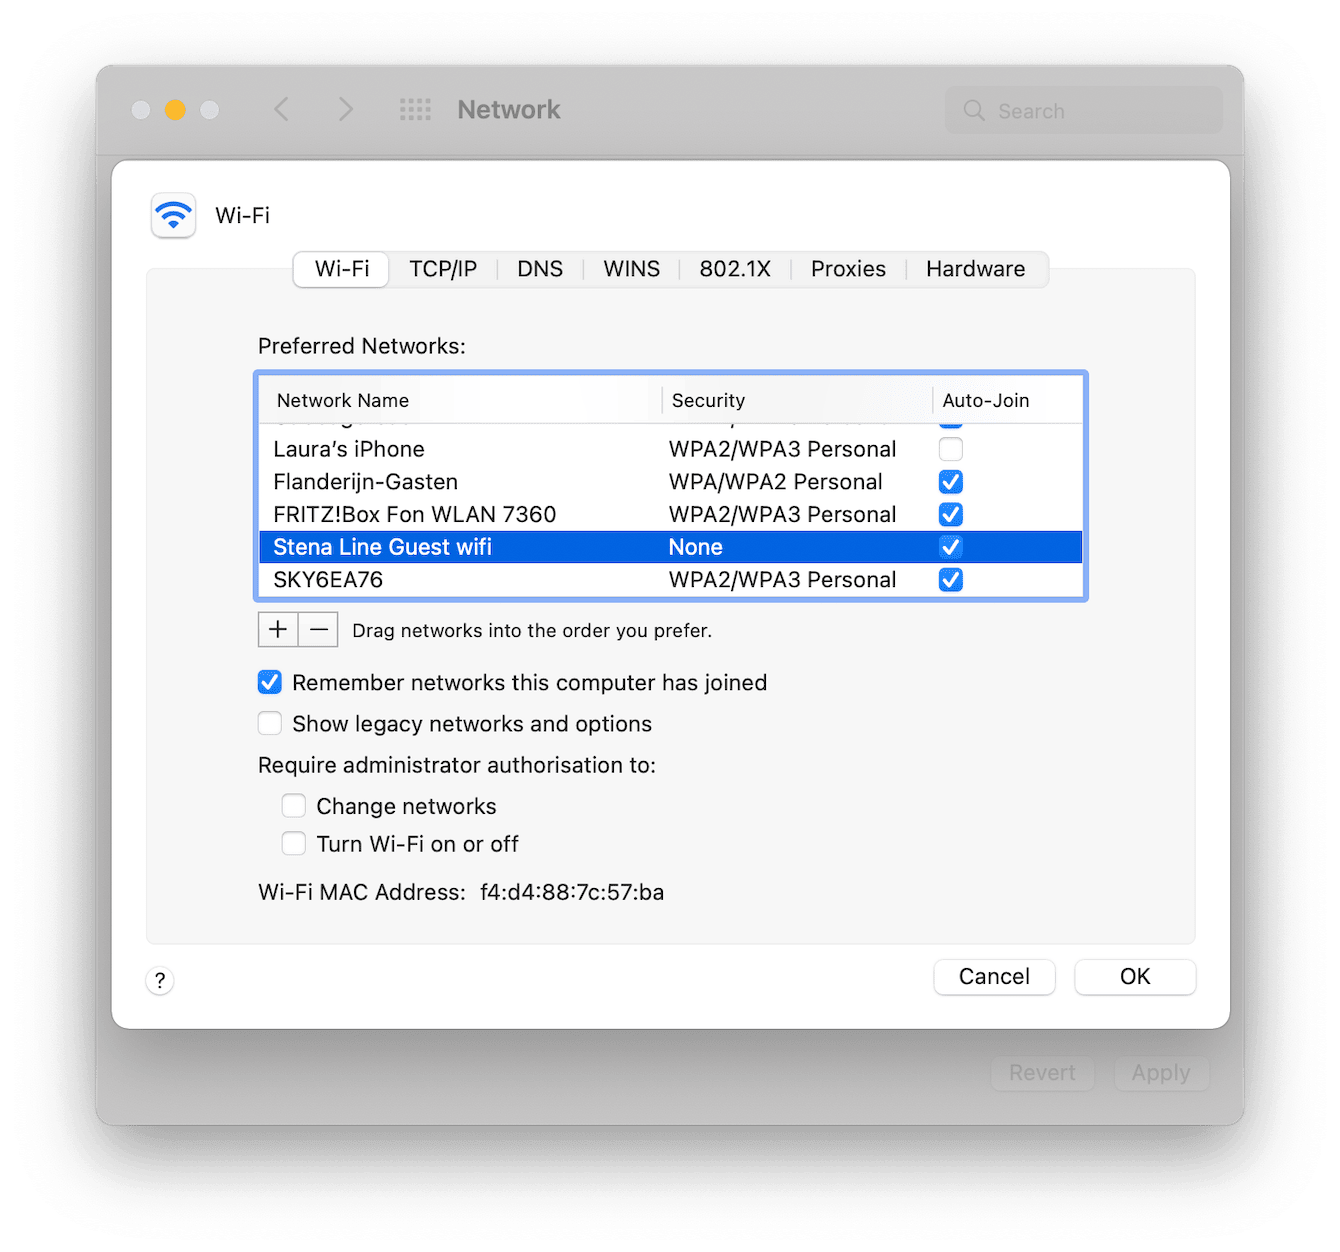Disable Auto-Join for Flanderijn-Gasten
Viewport: 1340px width, 1252px height.
point(950,481)
